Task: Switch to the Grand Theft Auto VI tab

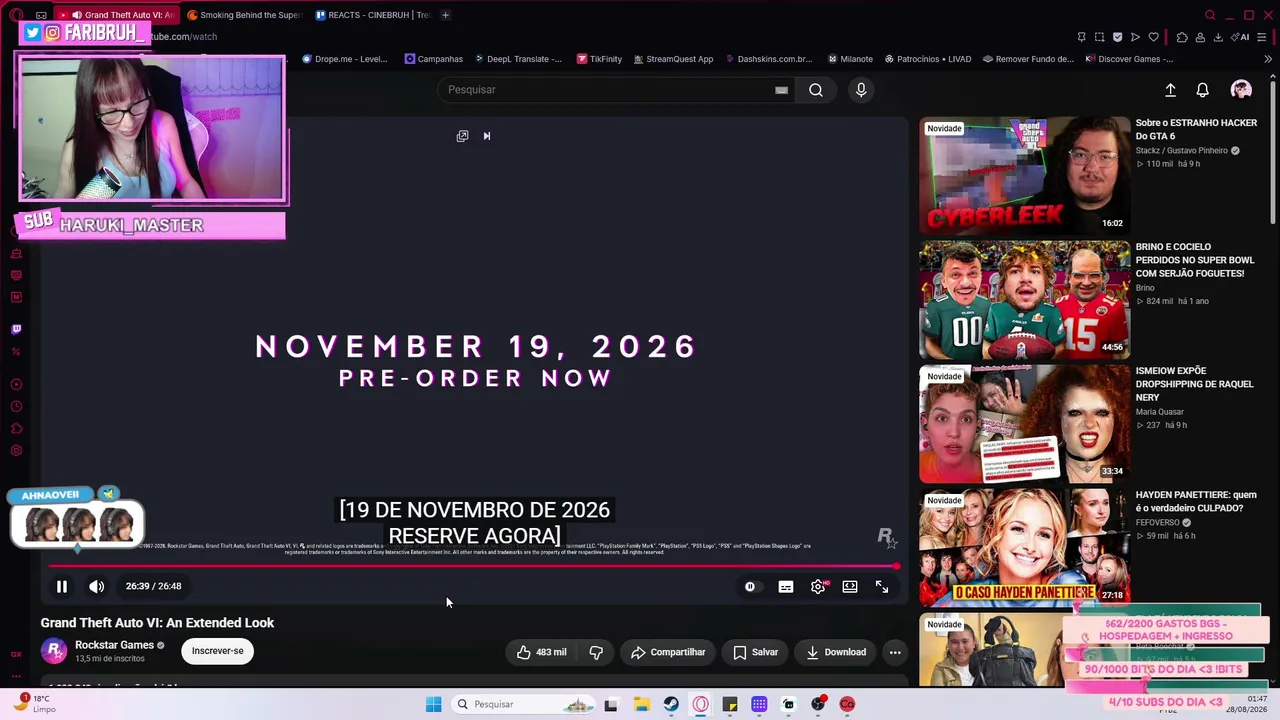Action: tap(118, 15)
